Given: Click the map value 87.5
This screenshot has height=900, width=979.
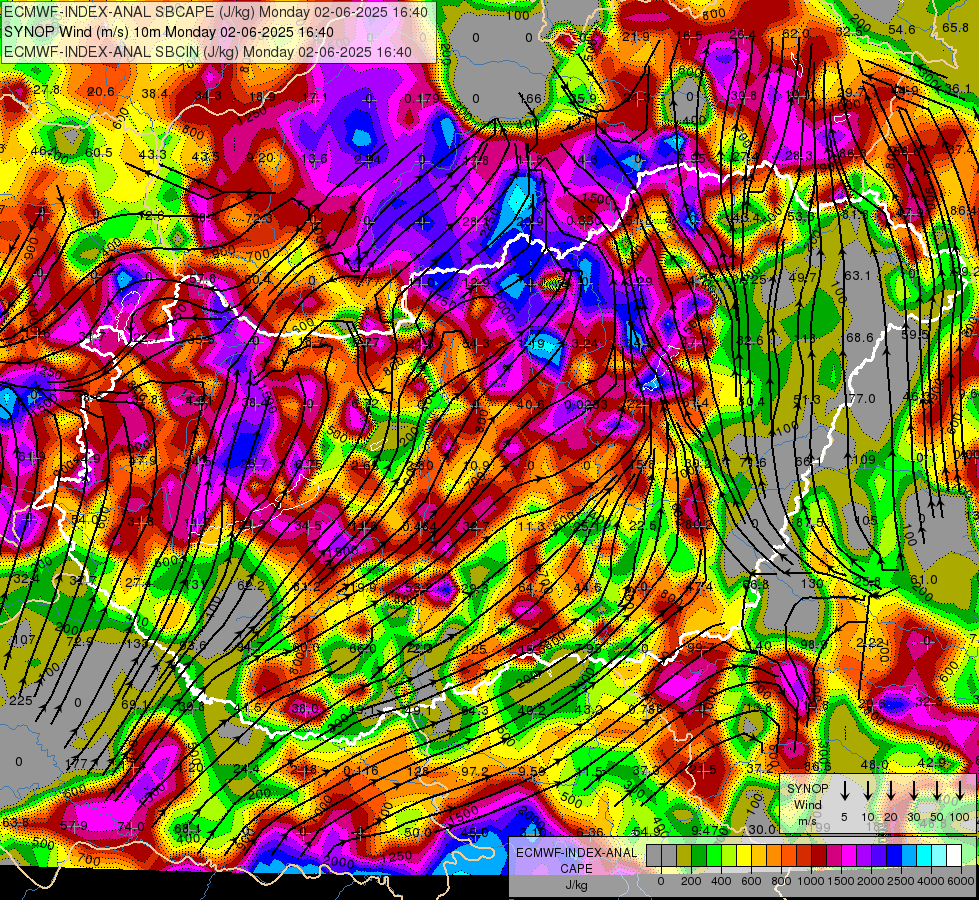Looking at the screenshot, I should pyautogui.click(x=810, y=522).
